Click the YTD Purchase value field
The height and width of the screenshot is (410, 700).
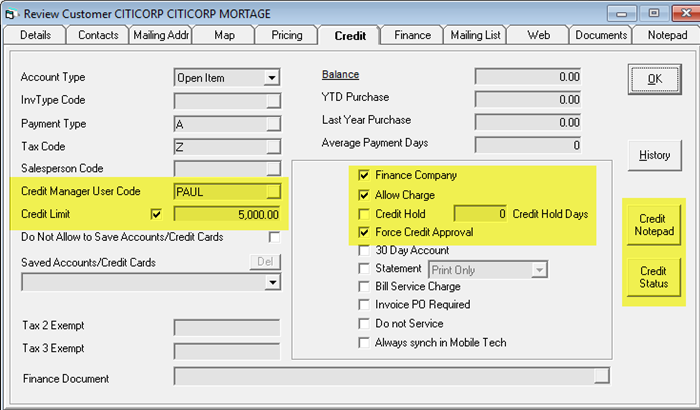click(528, 99)
